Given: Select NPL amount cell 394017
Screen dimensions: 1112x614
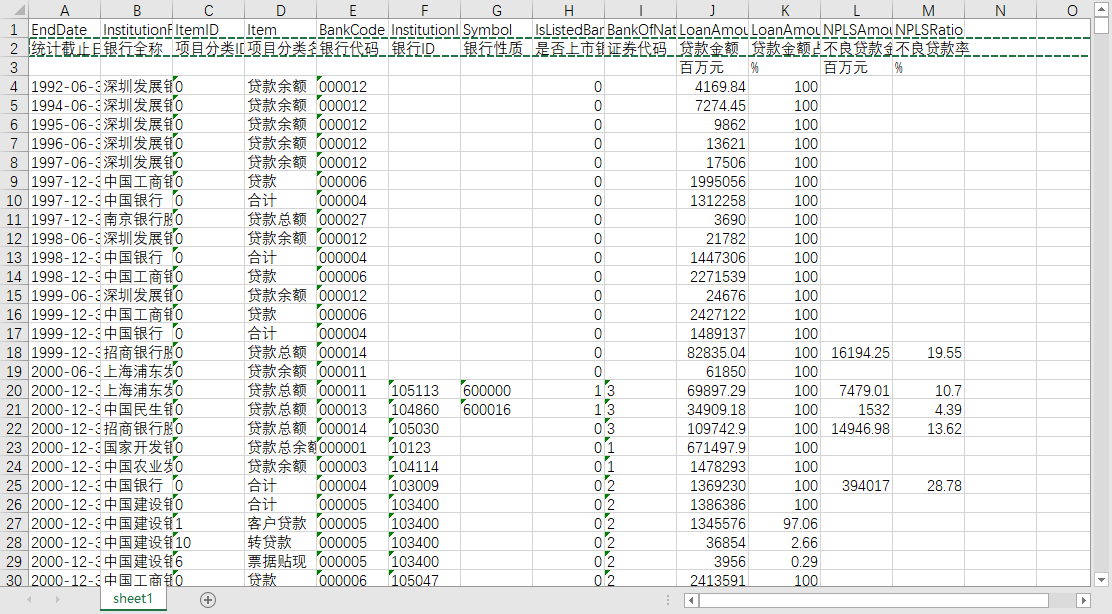Looking at the screenshot, I should pyautogui.click(x=856, y=486).
